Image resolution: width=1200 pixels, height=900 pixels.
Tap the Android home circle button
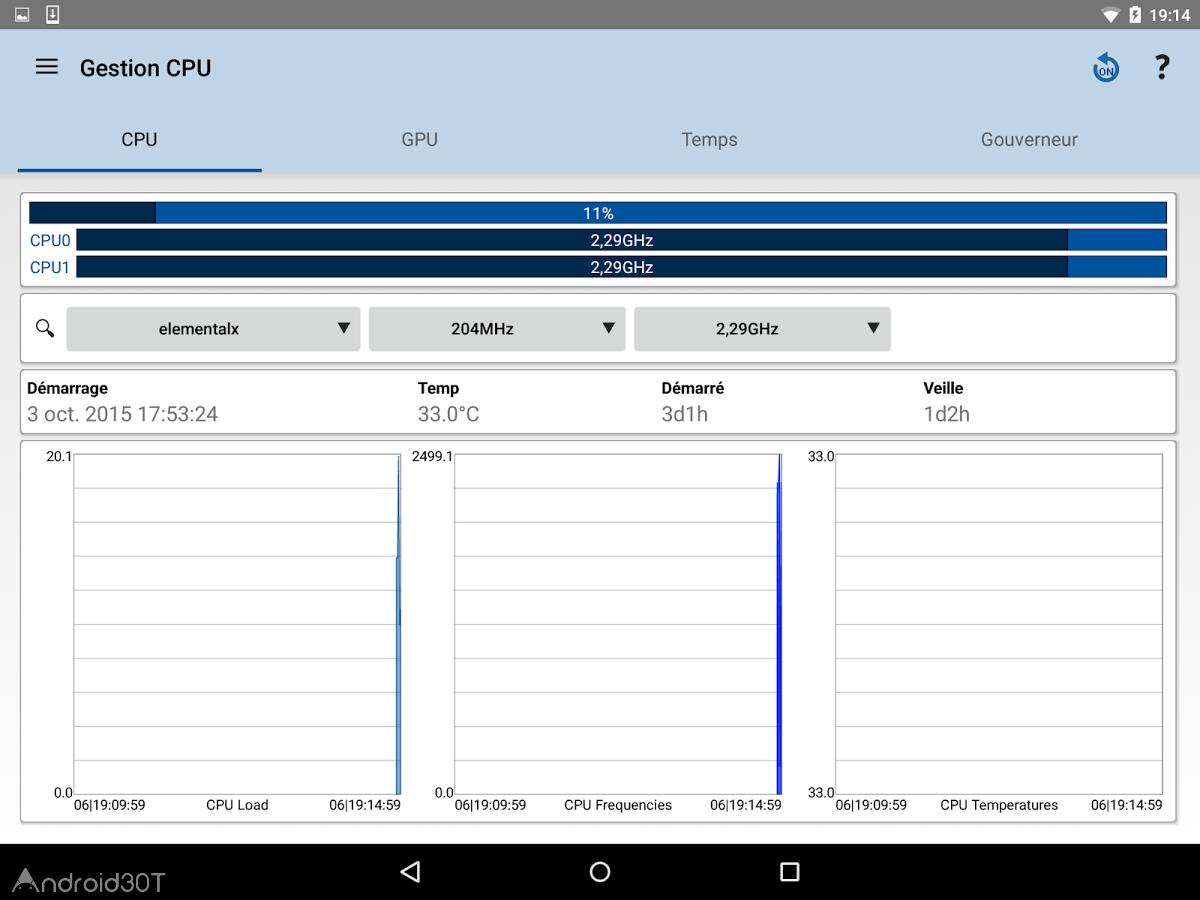[x=600, y=872]
